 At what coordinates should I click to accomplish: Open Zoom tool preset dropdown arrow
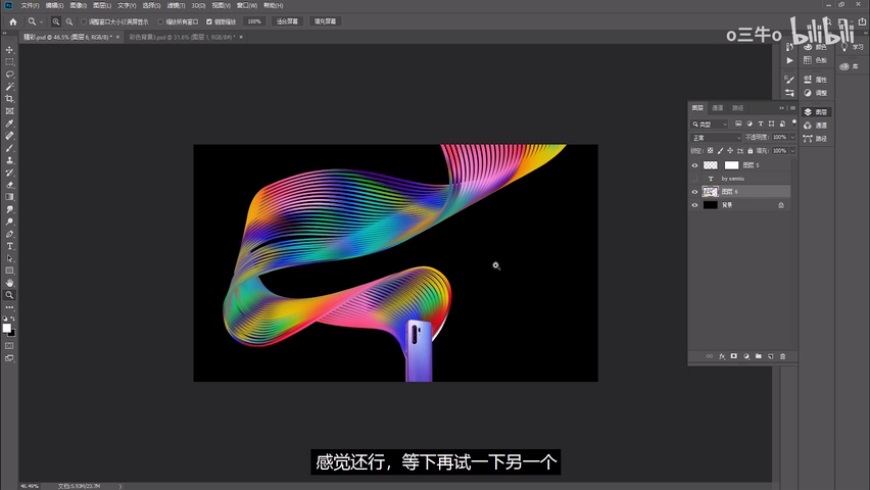(x=41, y=22)
